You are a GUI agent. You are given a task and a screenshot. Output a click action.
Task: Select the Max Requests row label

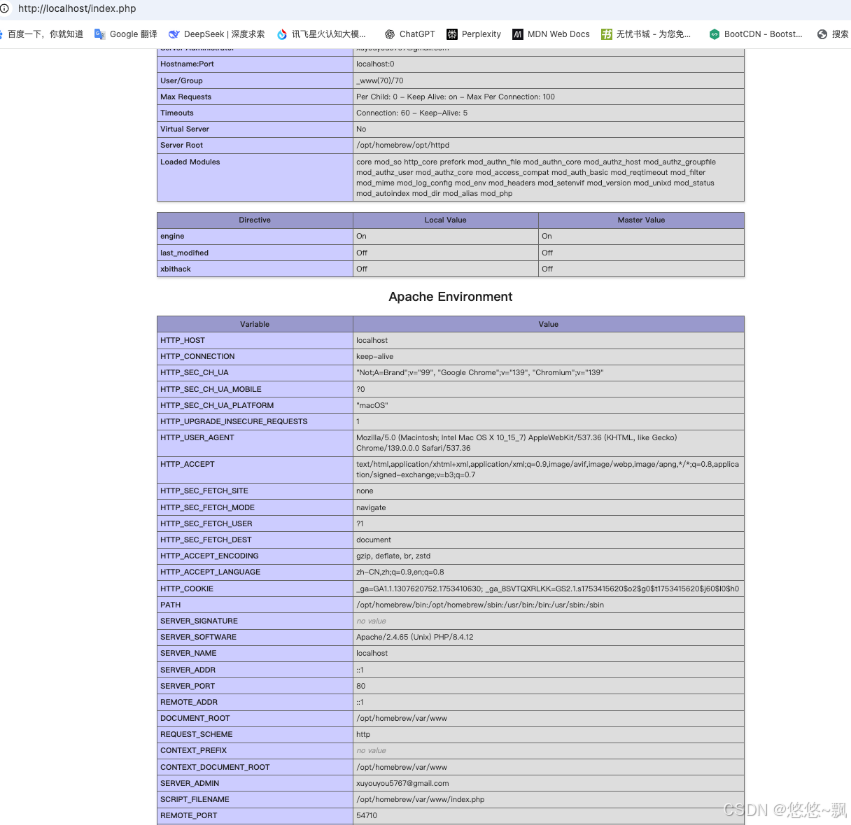[186, 97]
